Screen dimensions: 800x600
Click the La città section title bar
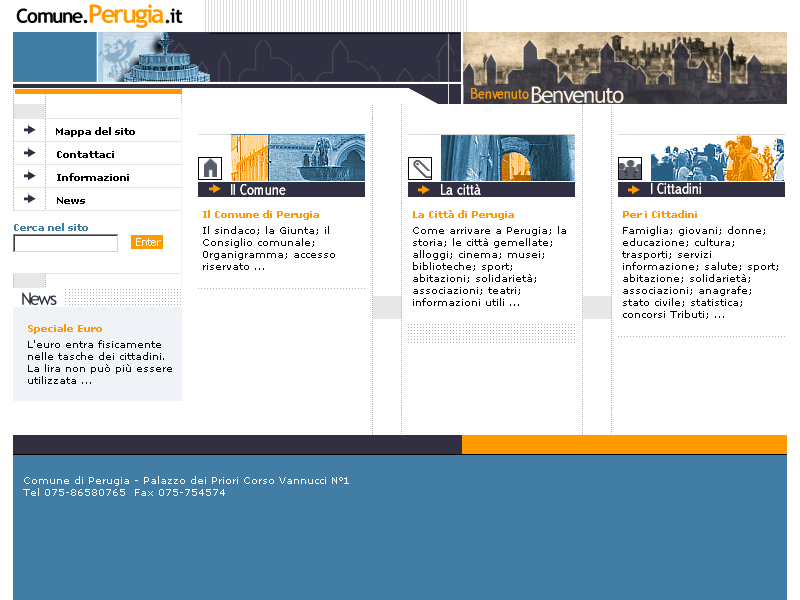[491, 190]
